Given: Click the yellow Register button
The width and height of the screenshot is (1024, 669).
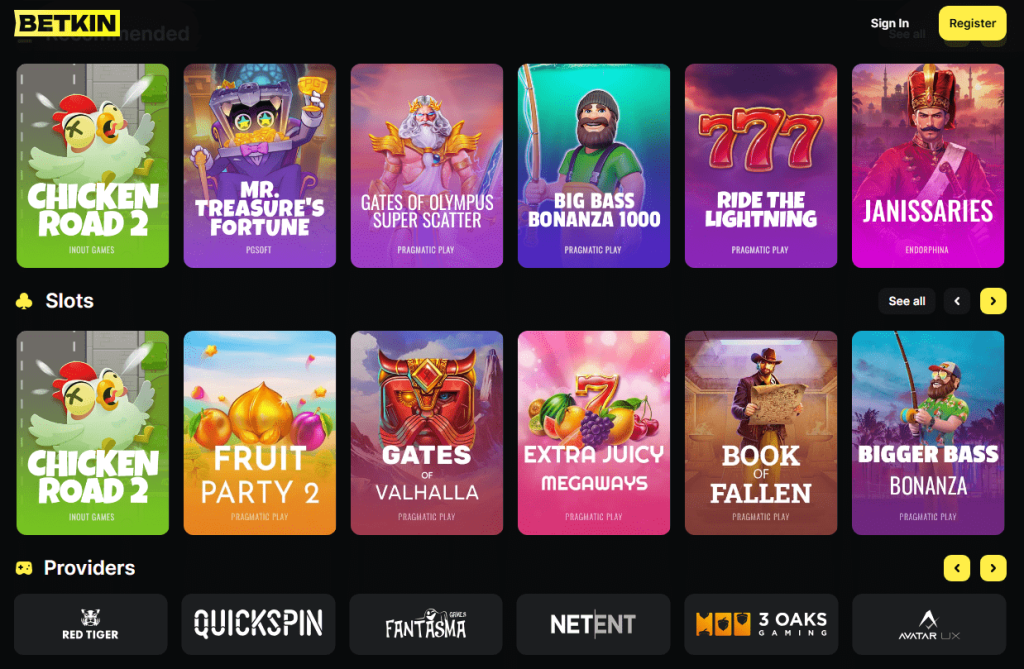Looking at the screenshot, I should tap(972, 24).
